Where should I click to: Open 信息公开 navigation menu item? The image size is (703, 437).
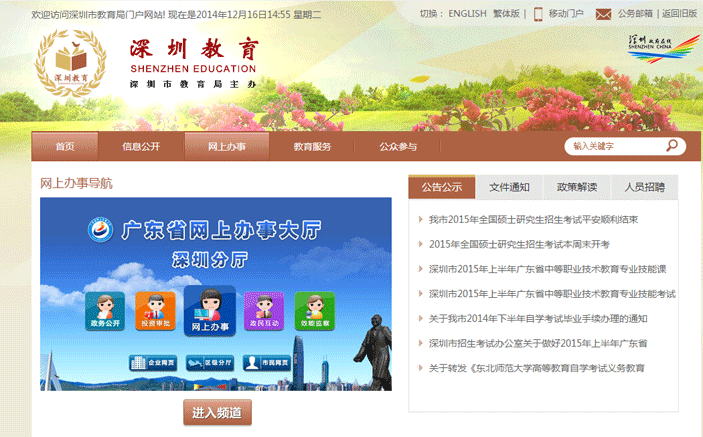pos(141,146)
